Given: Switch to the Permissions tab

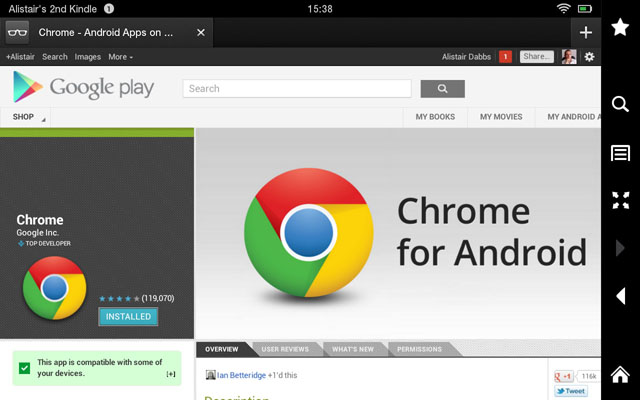Looking at the screenshot, I should tap(419, 349).
